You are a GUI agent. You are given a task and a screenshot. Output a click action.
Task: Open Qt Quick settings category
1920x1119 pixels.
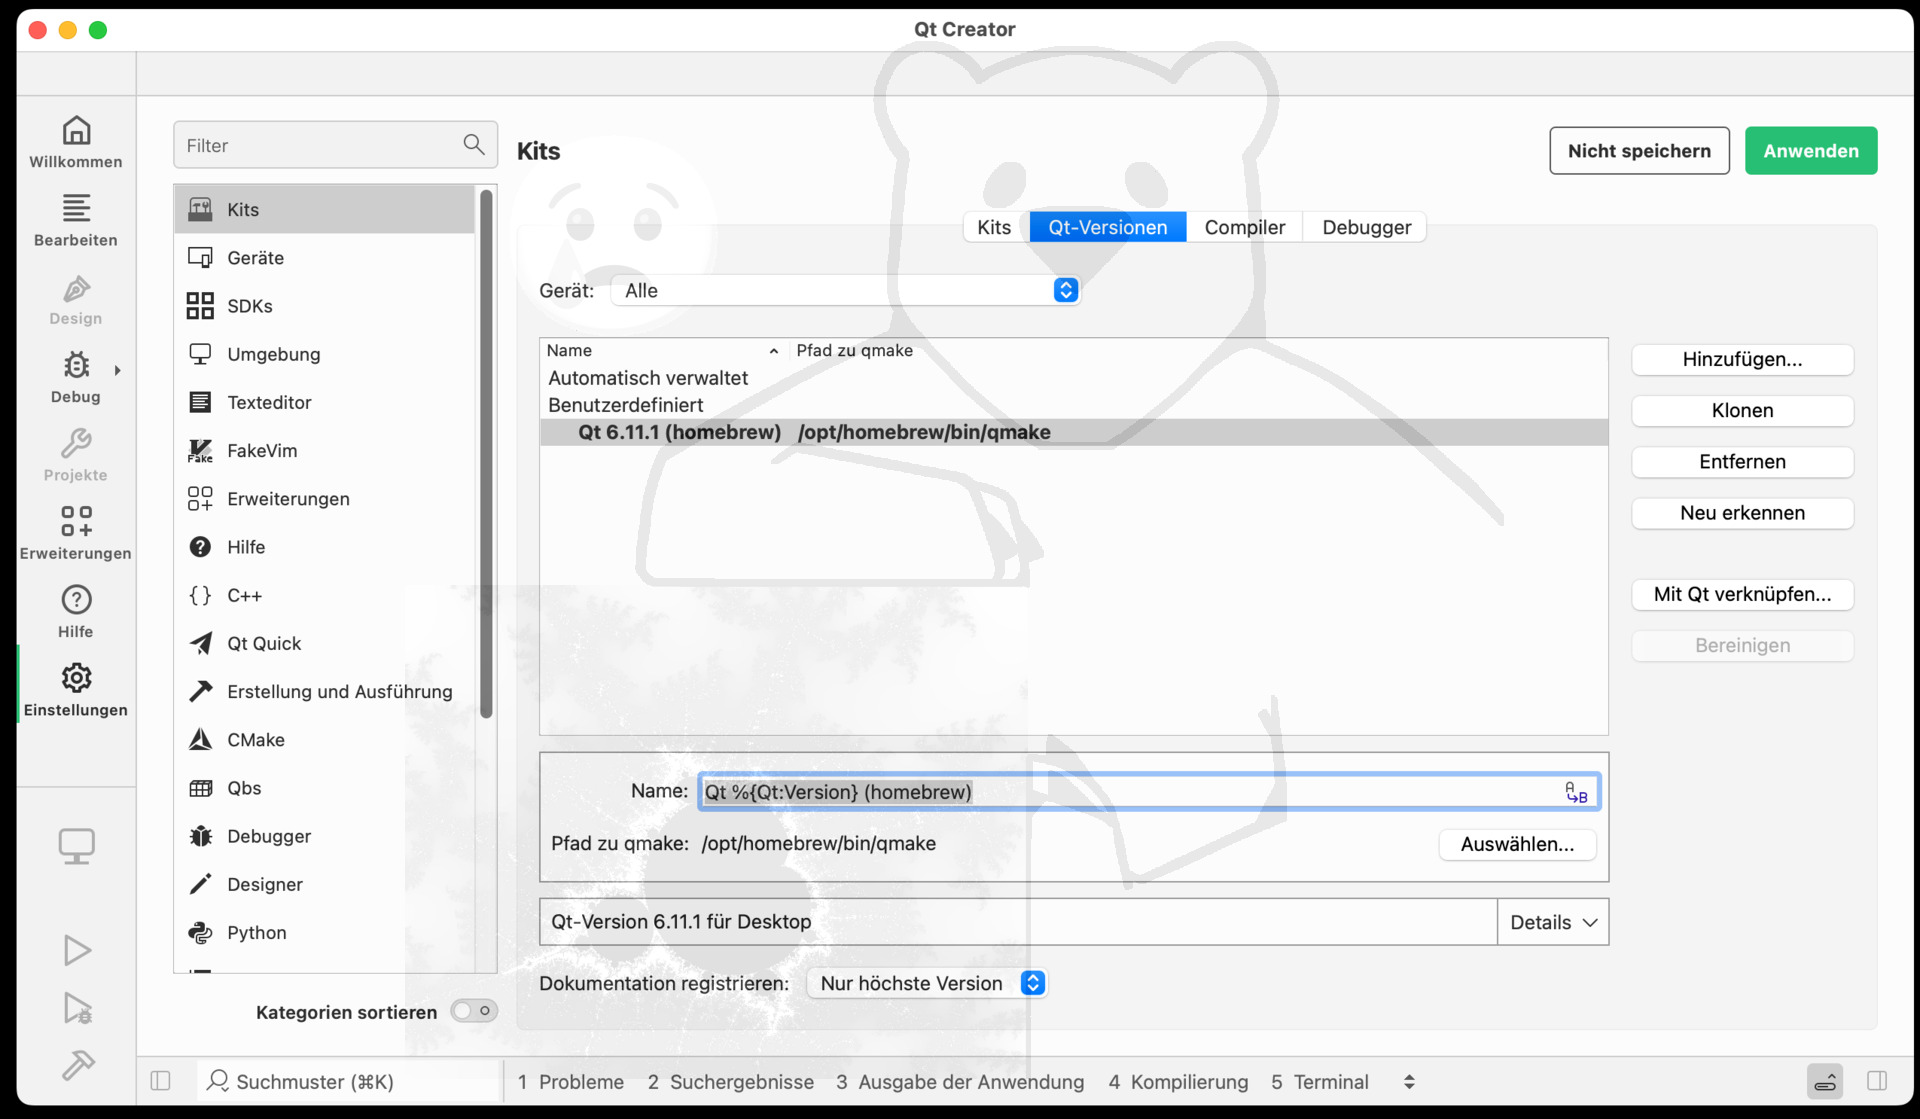coord(324,644)
